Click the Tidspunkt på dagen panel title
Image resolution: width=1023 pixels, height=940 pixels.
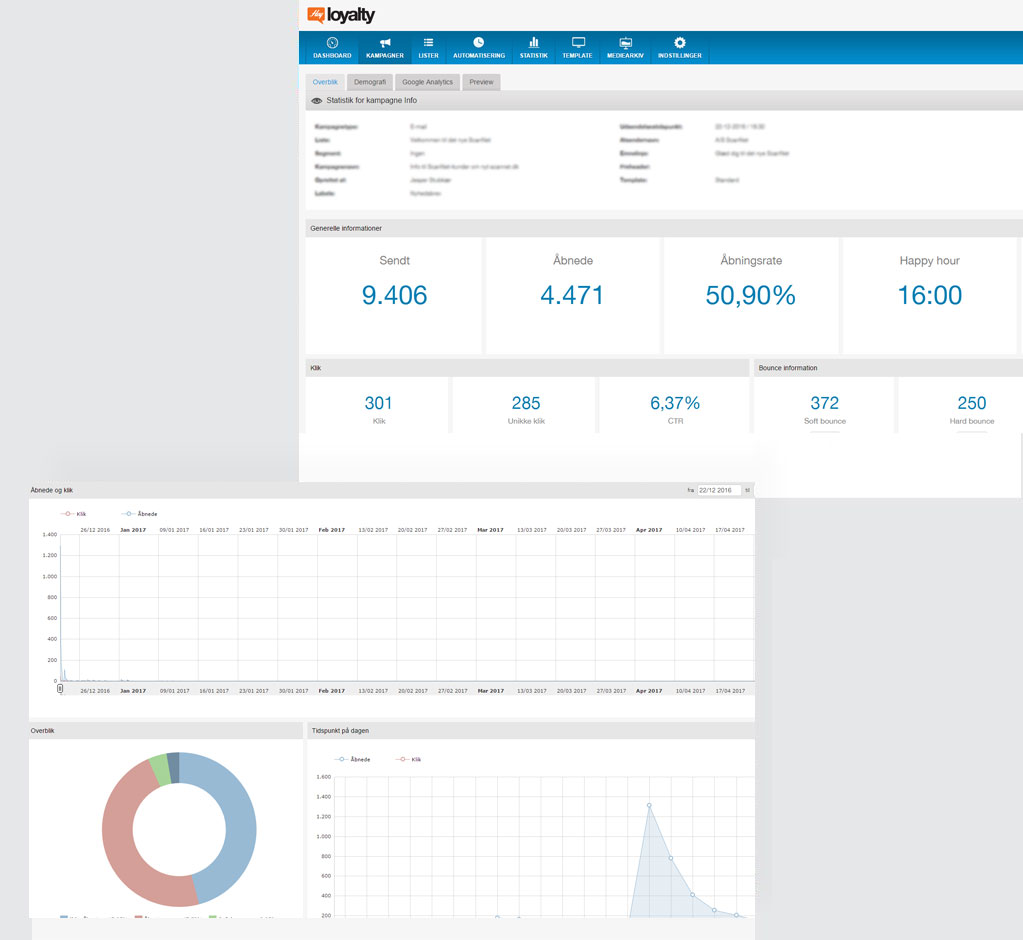click(x=340, y=731)
